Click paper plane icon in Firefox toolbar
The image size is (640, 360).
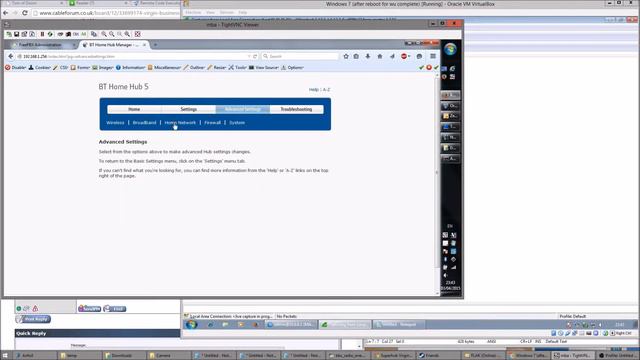coord(392,56)
